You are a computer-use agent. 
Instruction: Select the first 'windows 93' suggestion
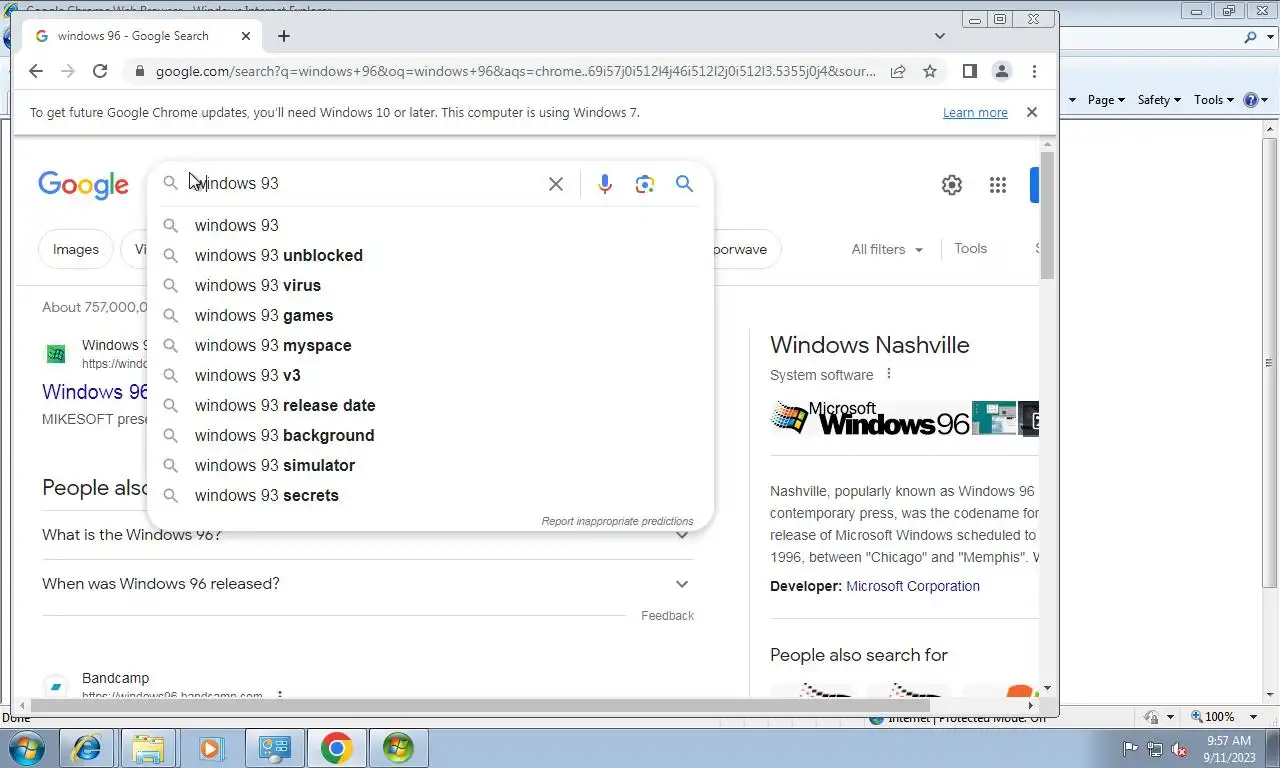[430, 225]
